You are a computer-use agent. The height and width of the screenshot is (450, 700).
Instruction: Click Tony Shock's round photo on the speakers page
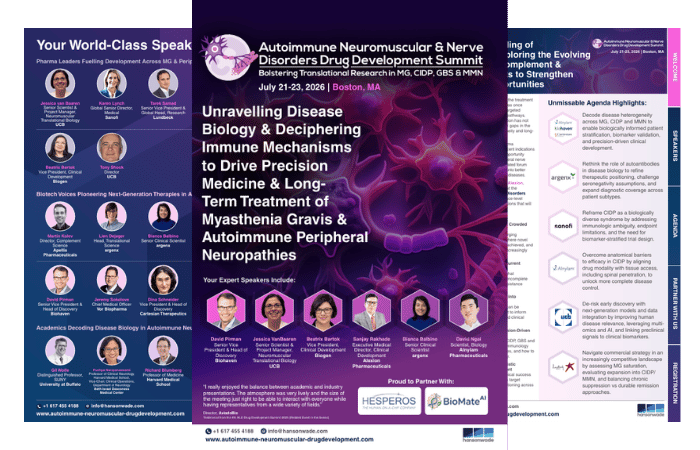tap(112, 148)
